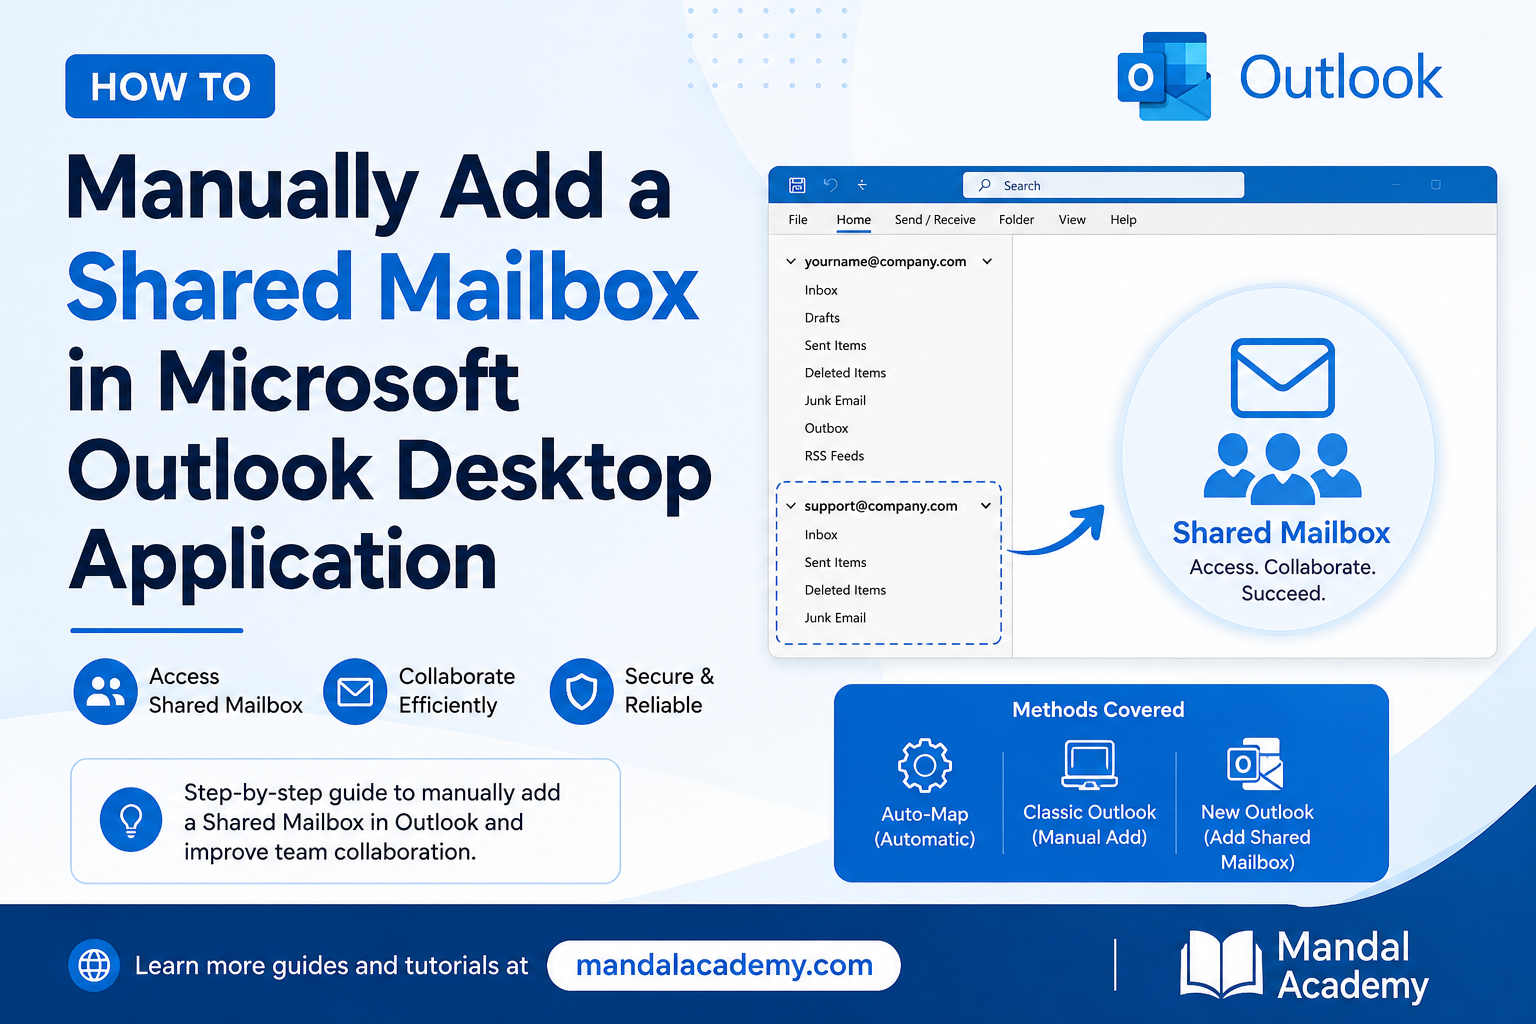Open the mandalacademy.com link
This screenshot has width=1536, height=1024.
point(724,965)
